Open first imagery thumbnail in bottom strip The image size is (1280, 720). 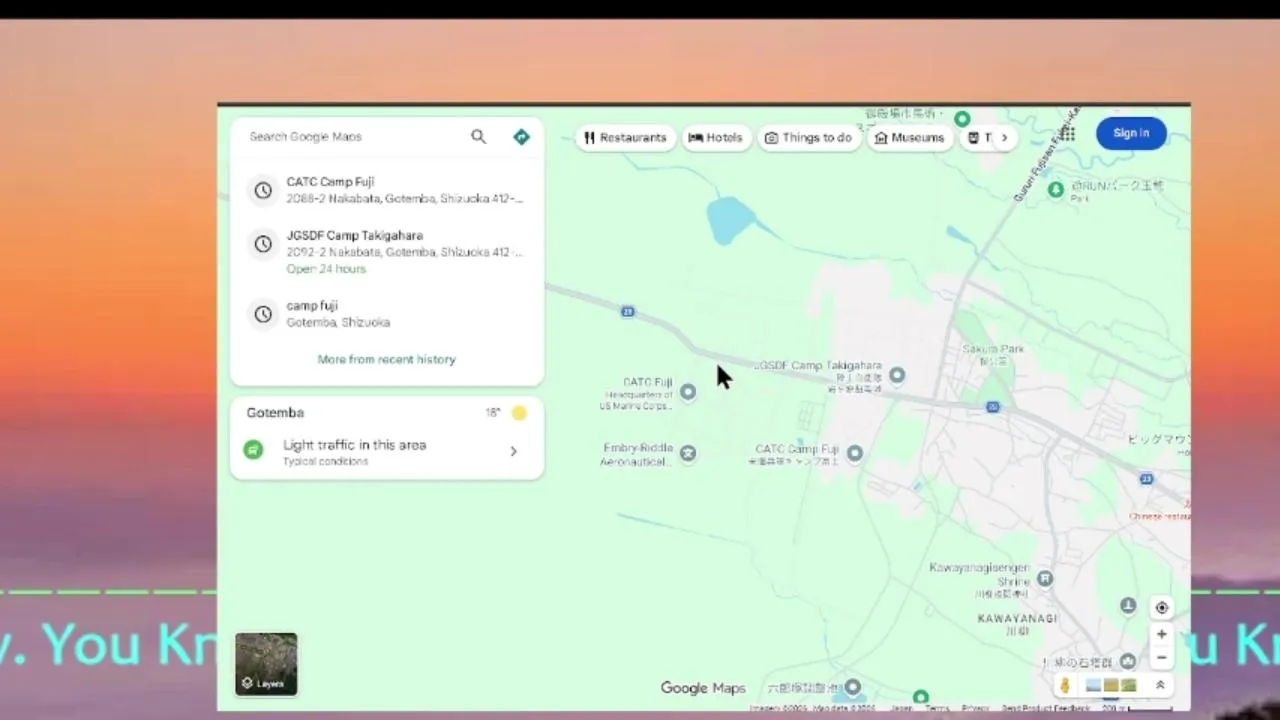1093,685
